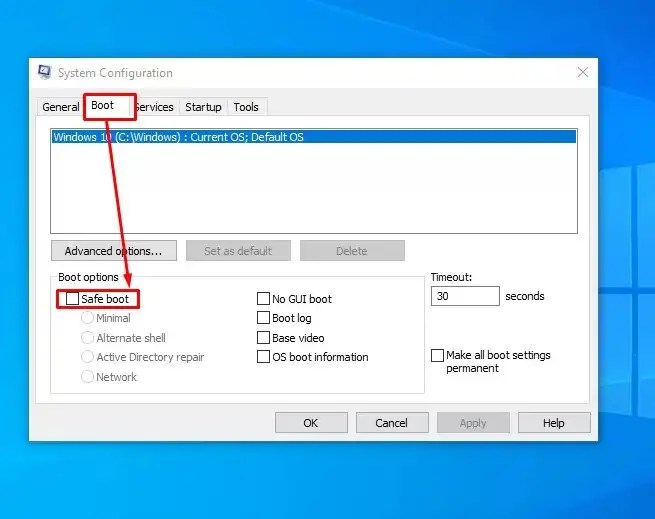Switch to the General tab
Viewport: 655px width, 519px height.
tap(61, 107)
